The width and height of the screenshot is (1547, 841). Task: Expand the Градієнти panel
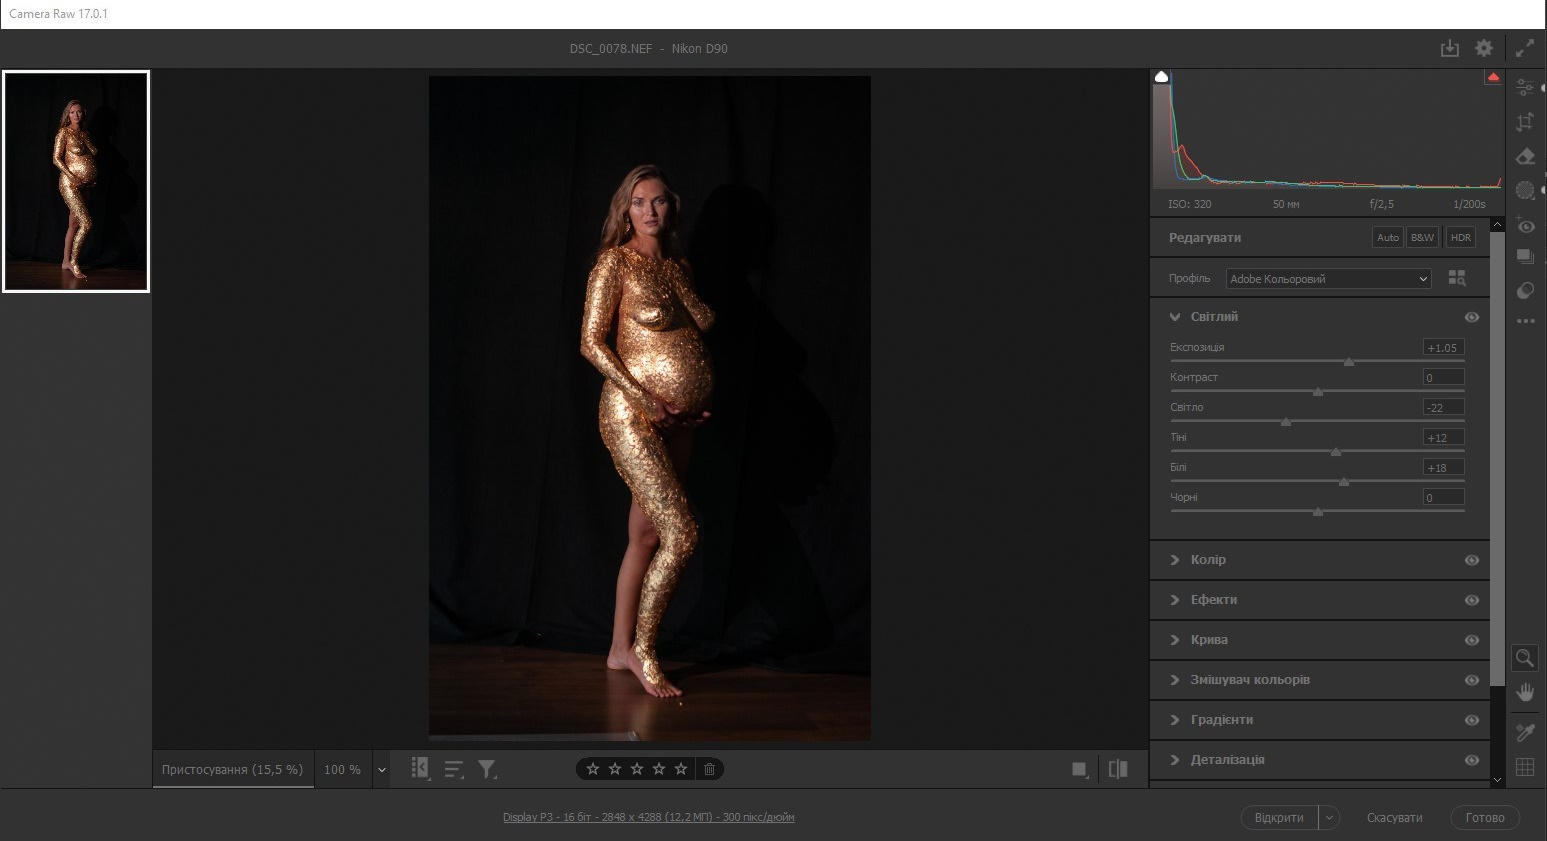(1175, 720)
